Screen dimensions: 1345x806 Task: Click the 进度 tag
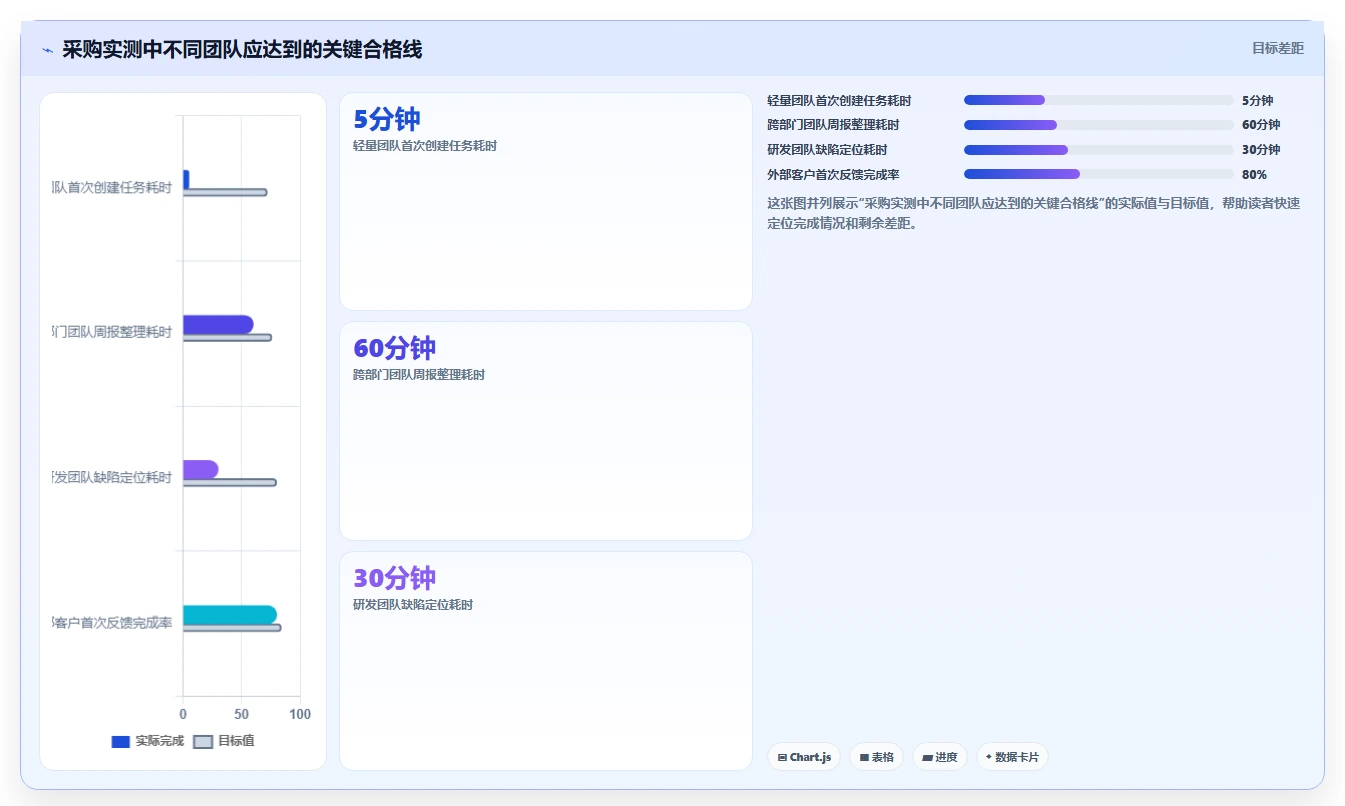point(940,757)
